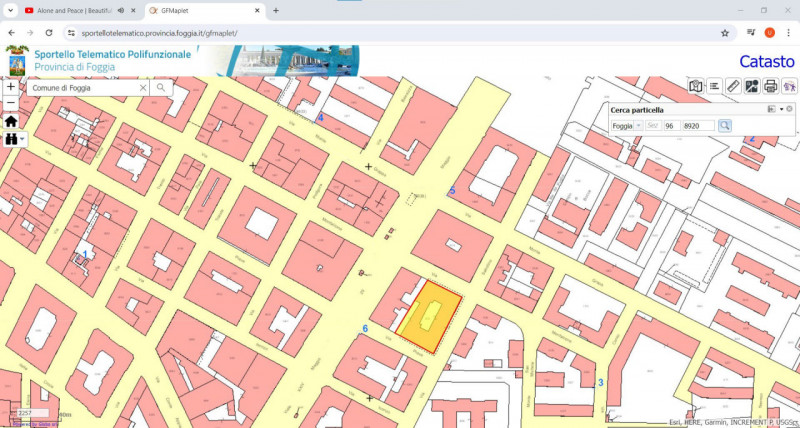Zoom out with the minus button
Screen dimensions: 800x428
pos(11,104)
